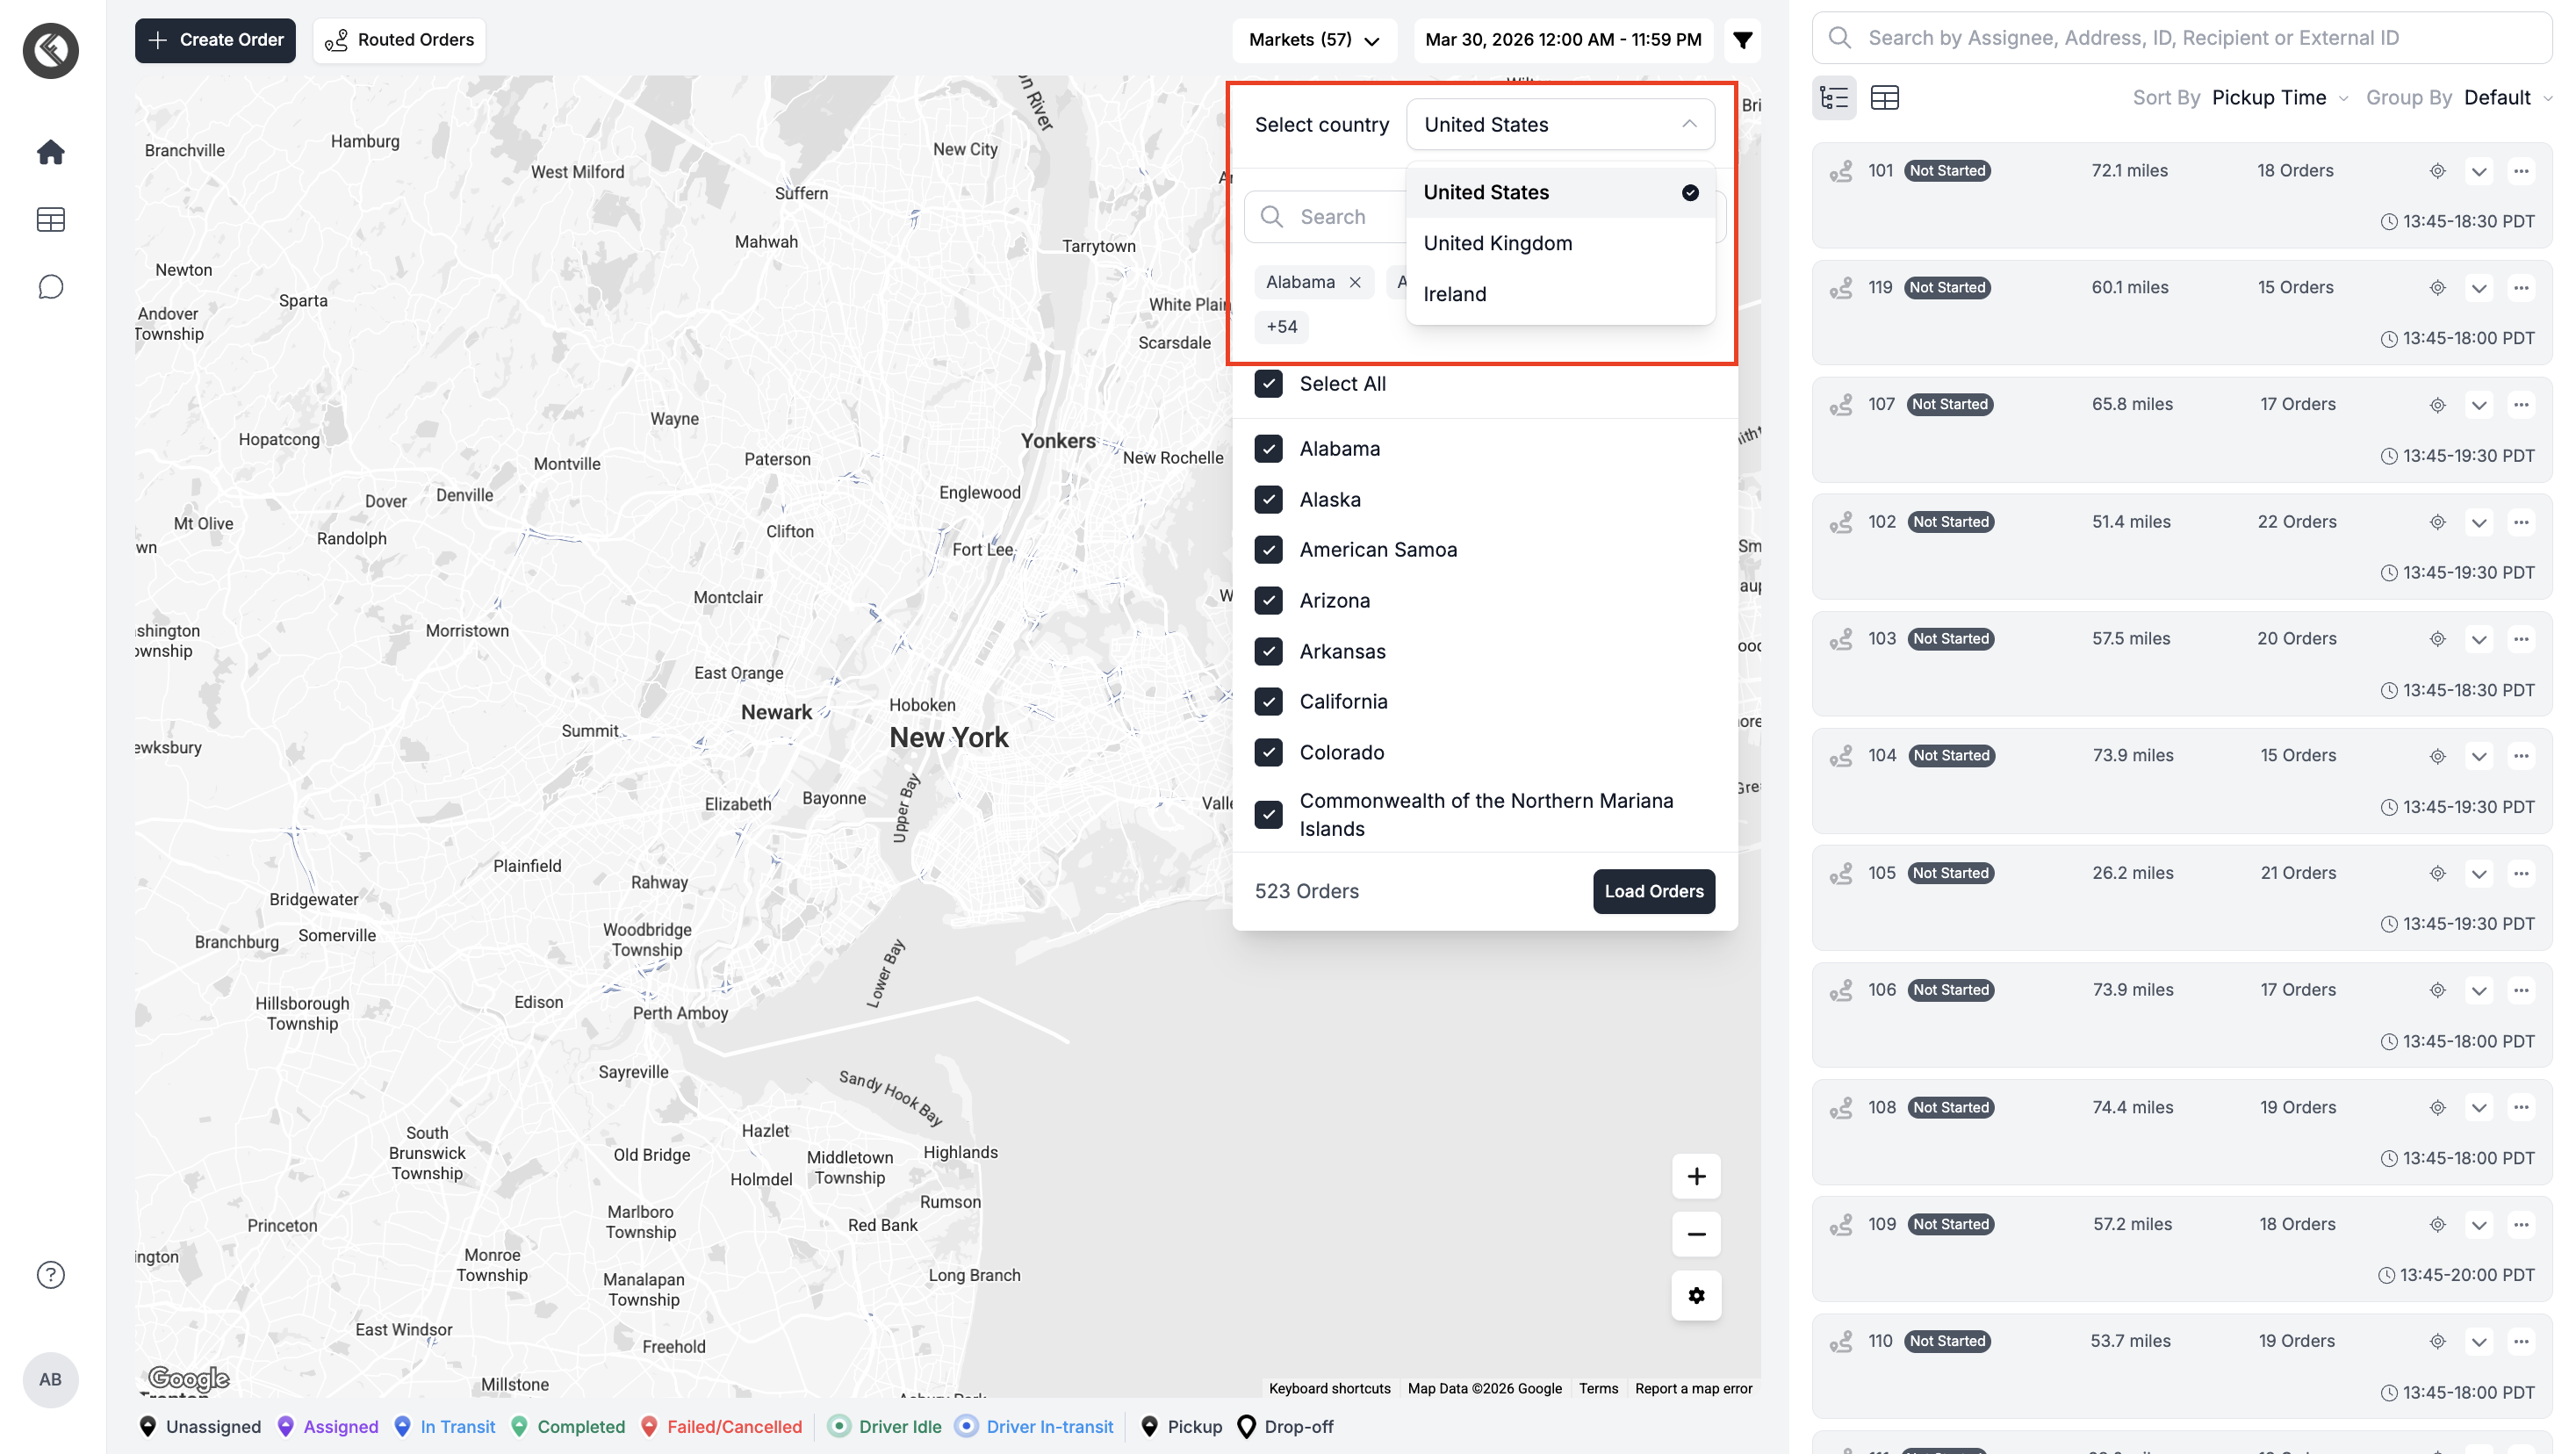Image resolution: width=2576 pixels, height=1454 pixels.
Task: Switch to grid table view of routes
Action: click(x=1884, y=98)
